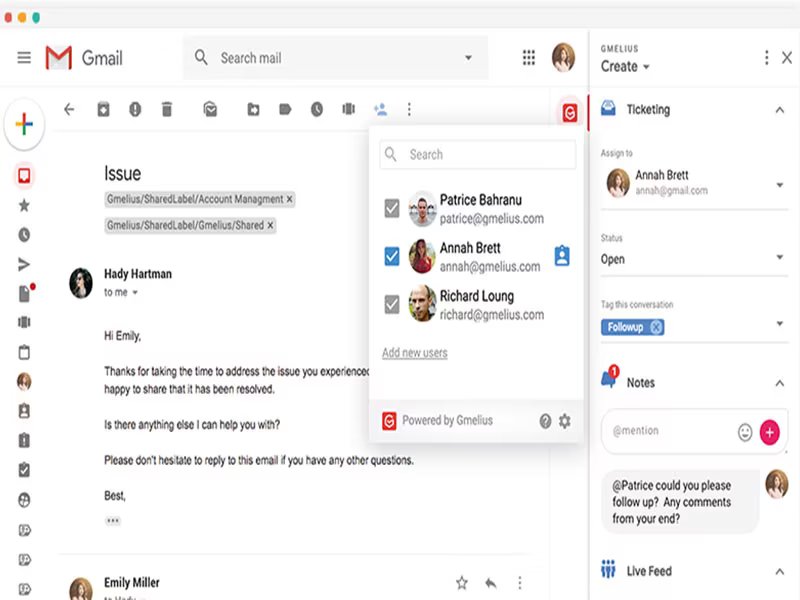Open the main menu hamburger
800x600 pixels.
pos(24,57)
